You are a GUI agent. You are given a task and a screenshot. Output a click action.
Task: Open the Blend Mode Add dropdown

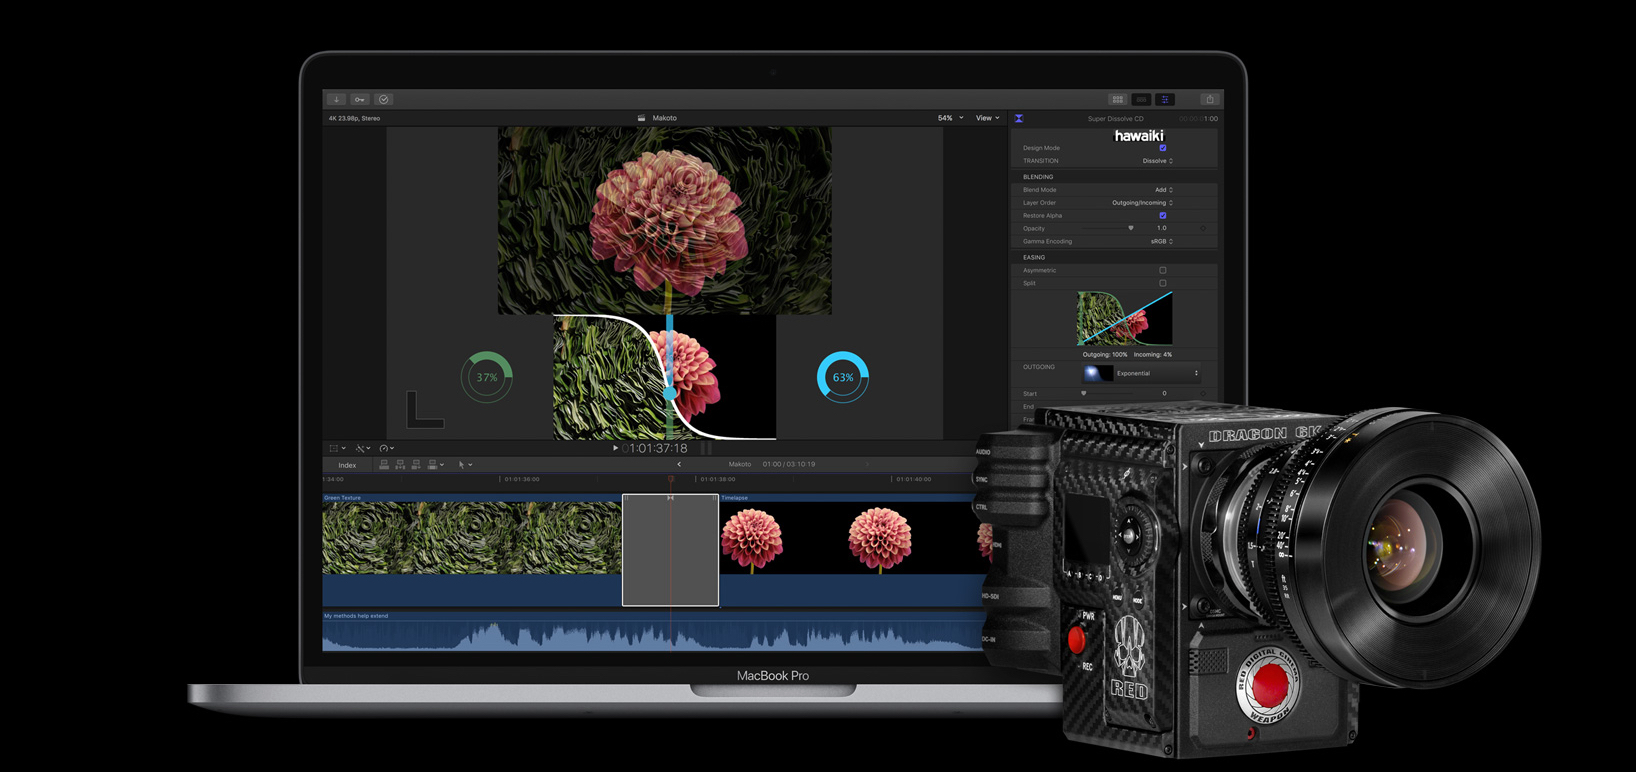[1164, 190]
